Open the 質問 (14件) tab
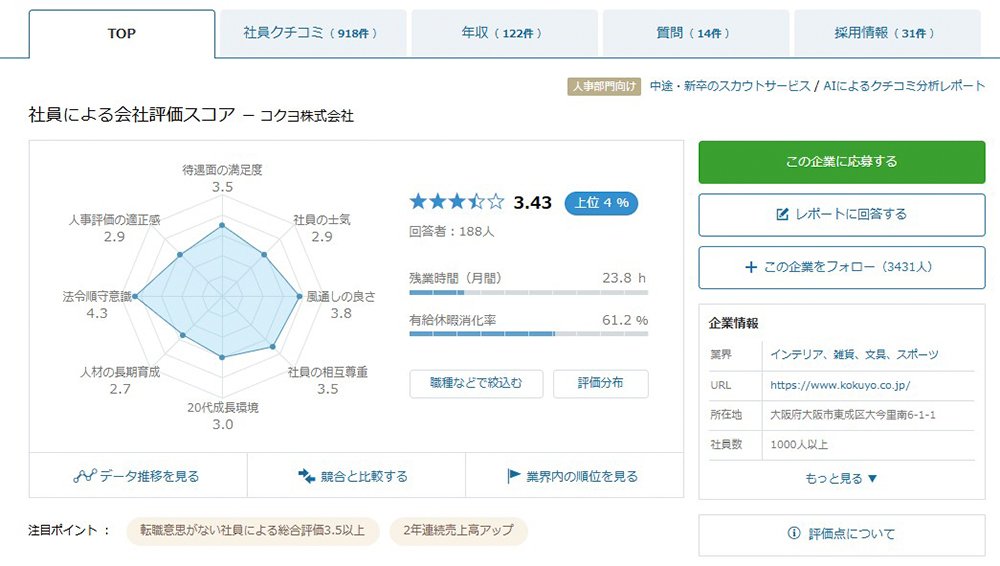Image resolution: width=1000 pixels, height=566 pixels. tap(695, 33)
